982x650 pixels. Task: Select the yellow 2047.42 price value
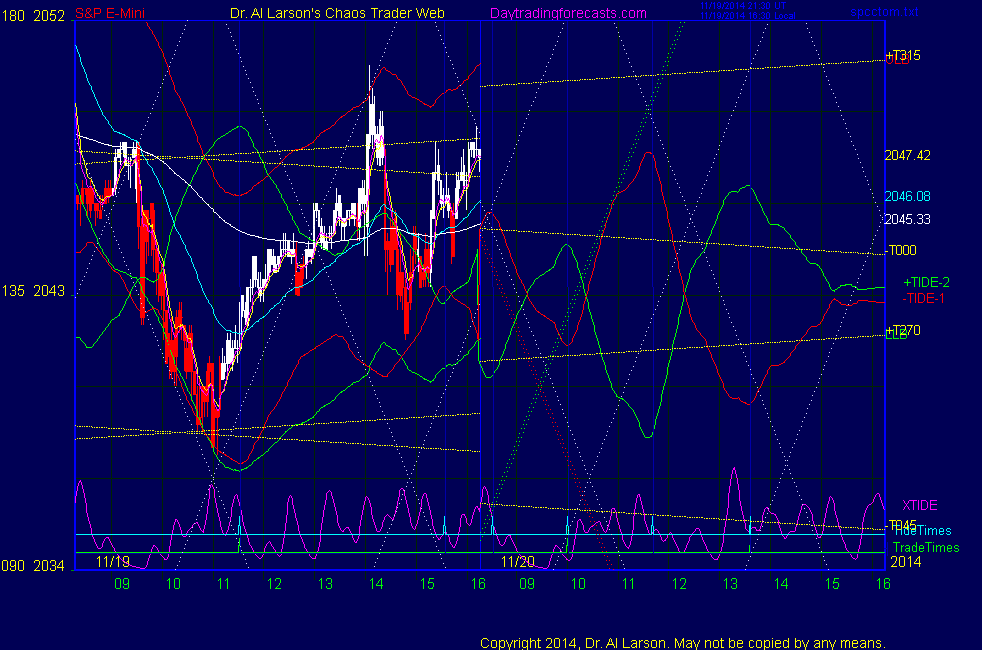pyautogui.click(x=907, y=155)
